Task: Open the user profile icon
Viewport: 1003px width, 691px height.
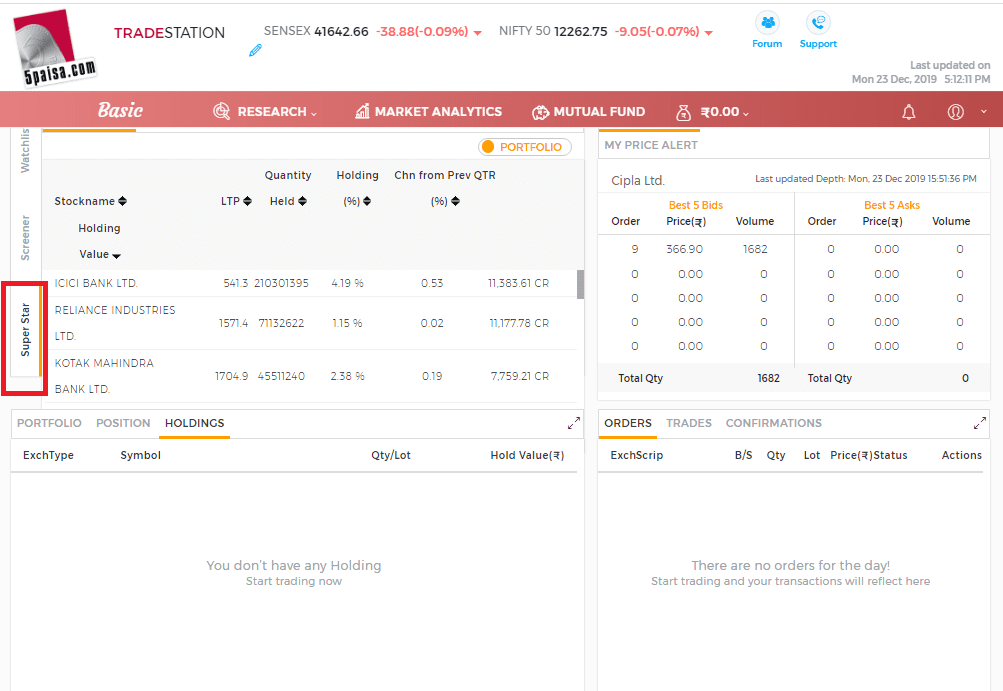Action: pos(955,112)
